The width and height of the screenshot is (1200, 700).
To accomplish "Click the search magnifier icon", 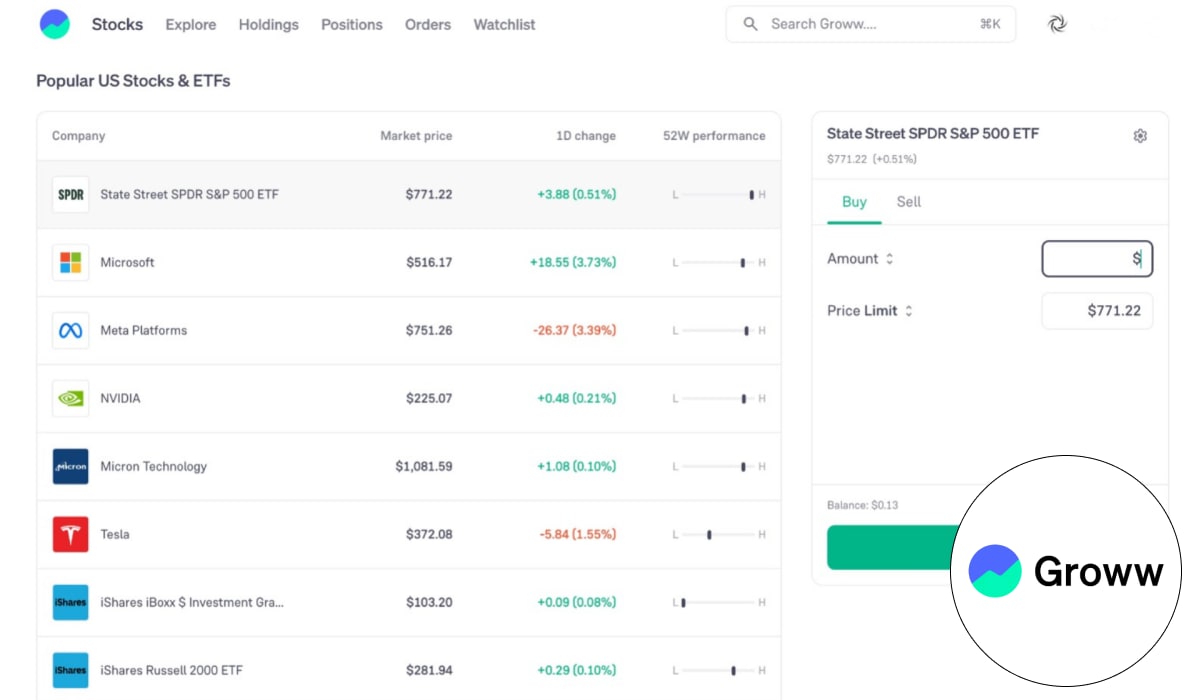I will pyautogui.click(x=751, y=24).
